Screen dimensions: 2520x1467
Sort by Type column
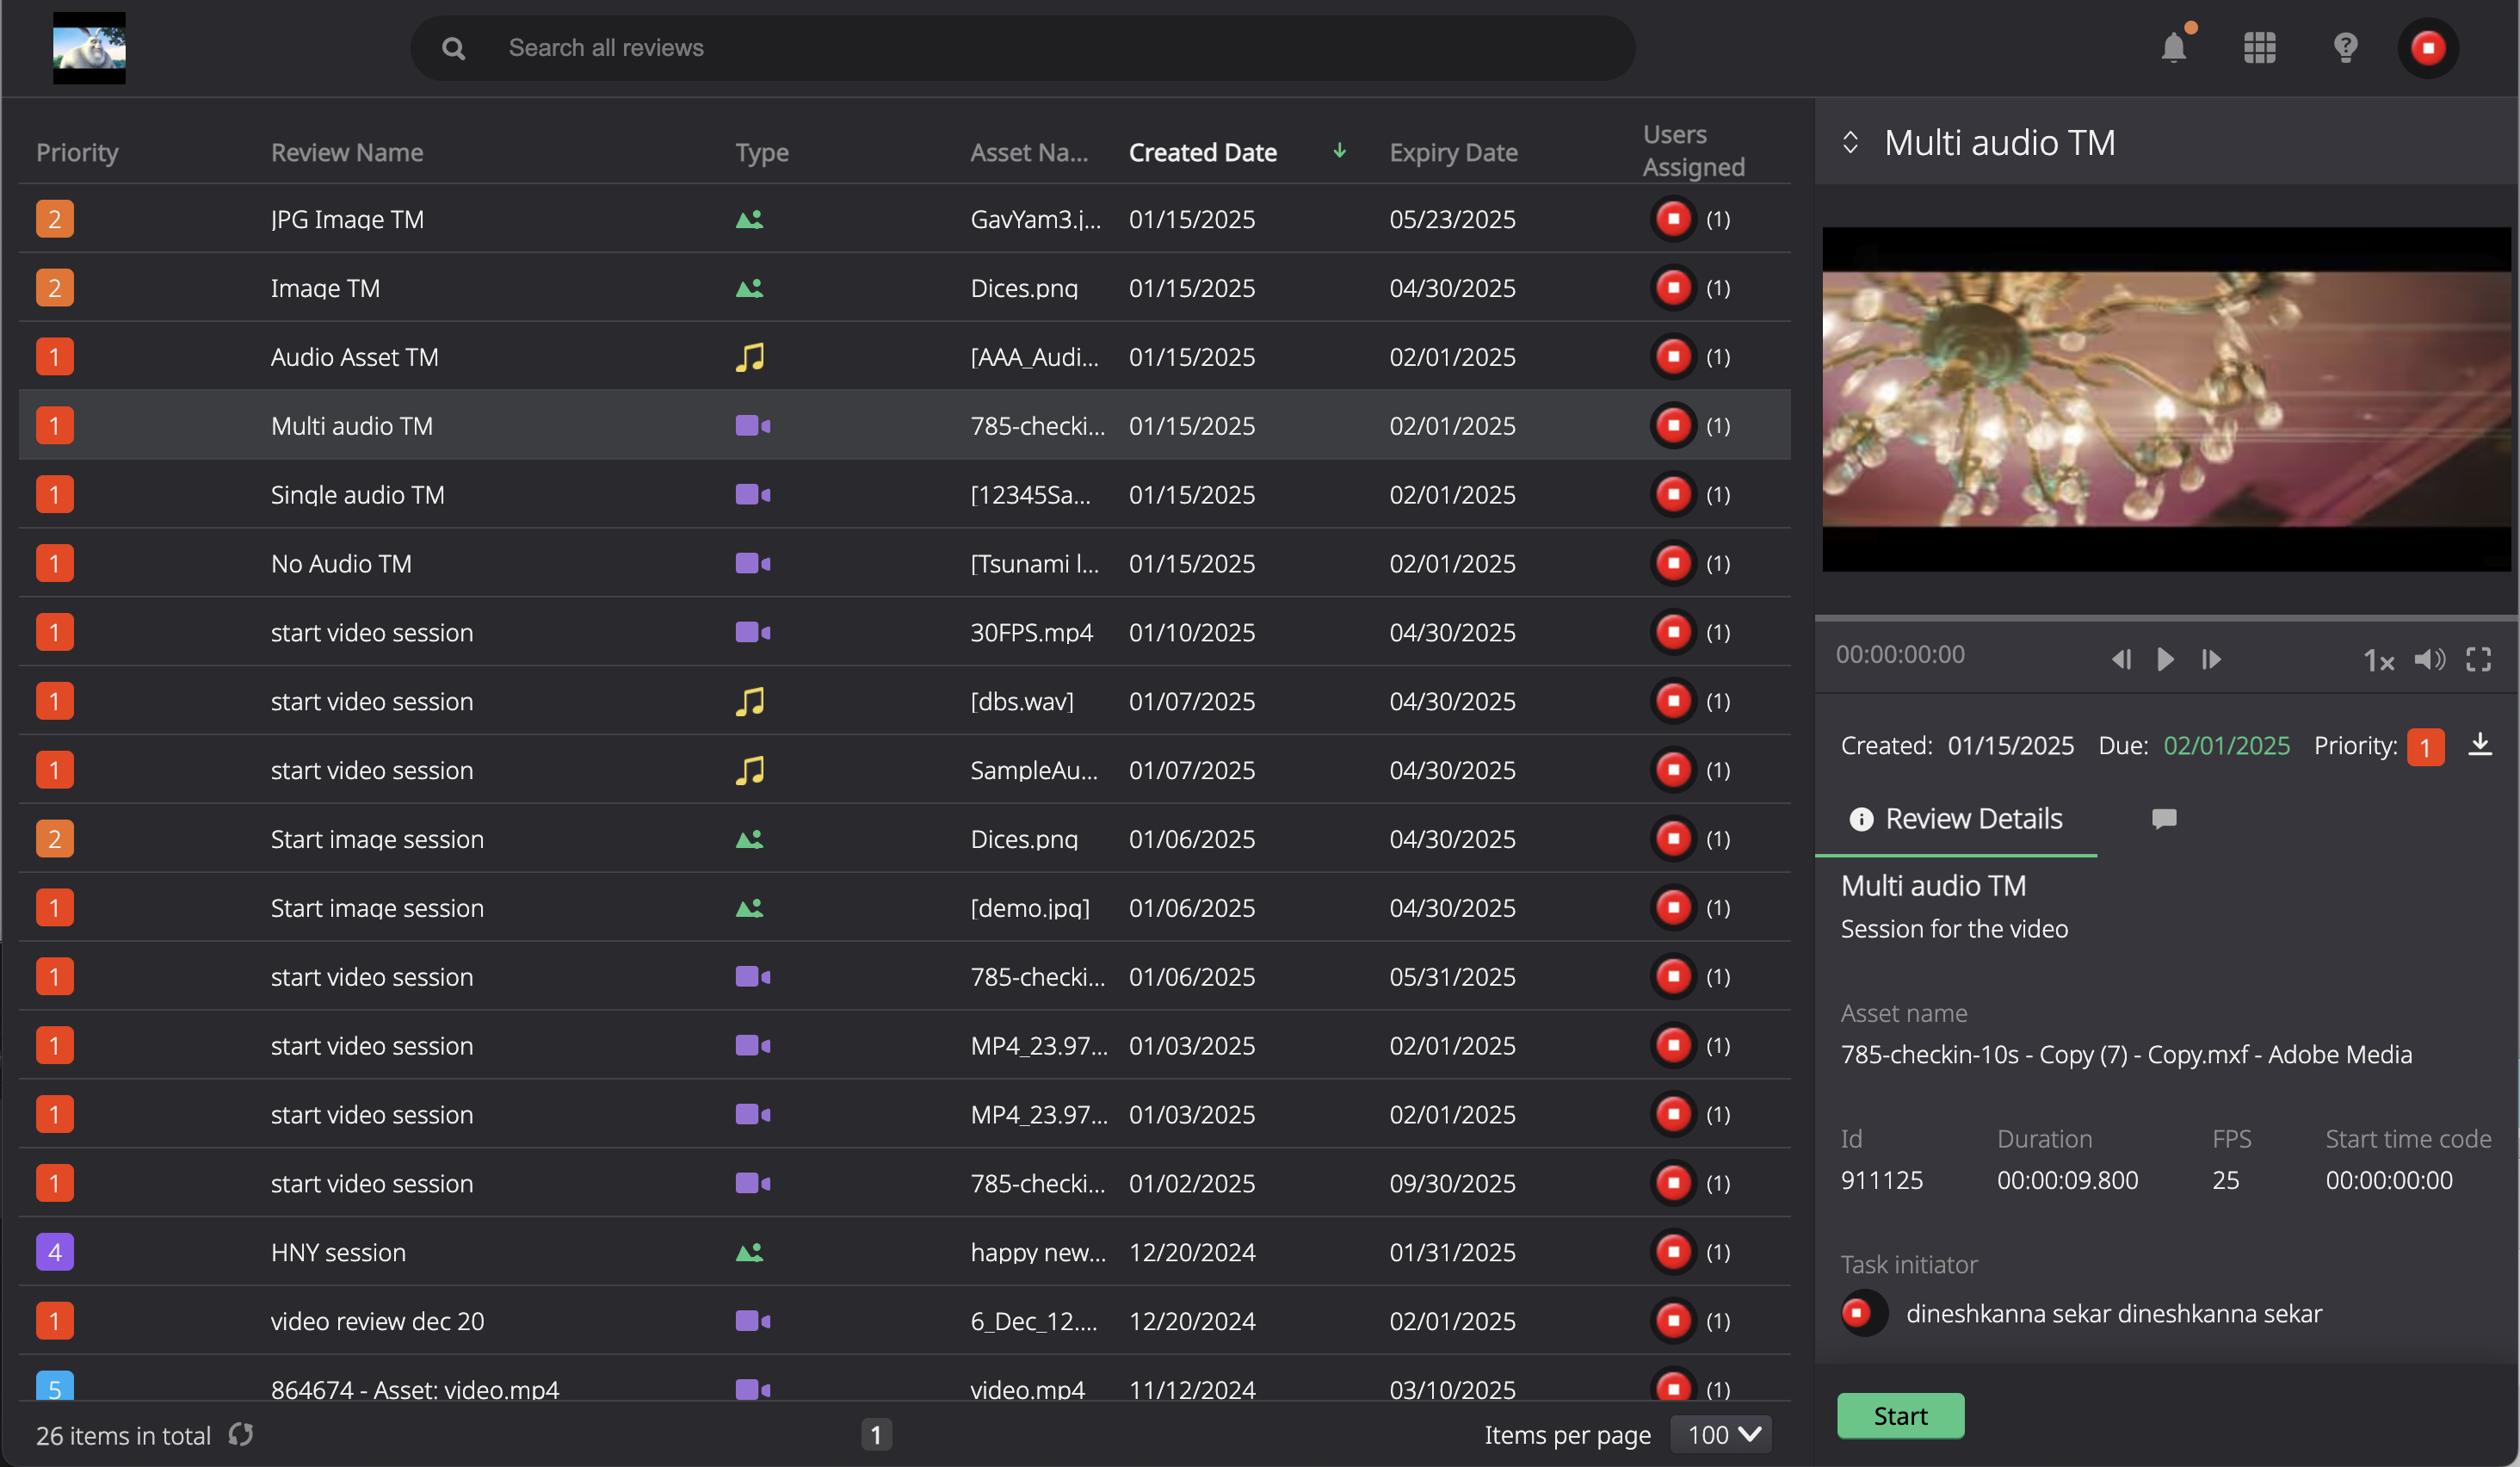pos(762,152)
